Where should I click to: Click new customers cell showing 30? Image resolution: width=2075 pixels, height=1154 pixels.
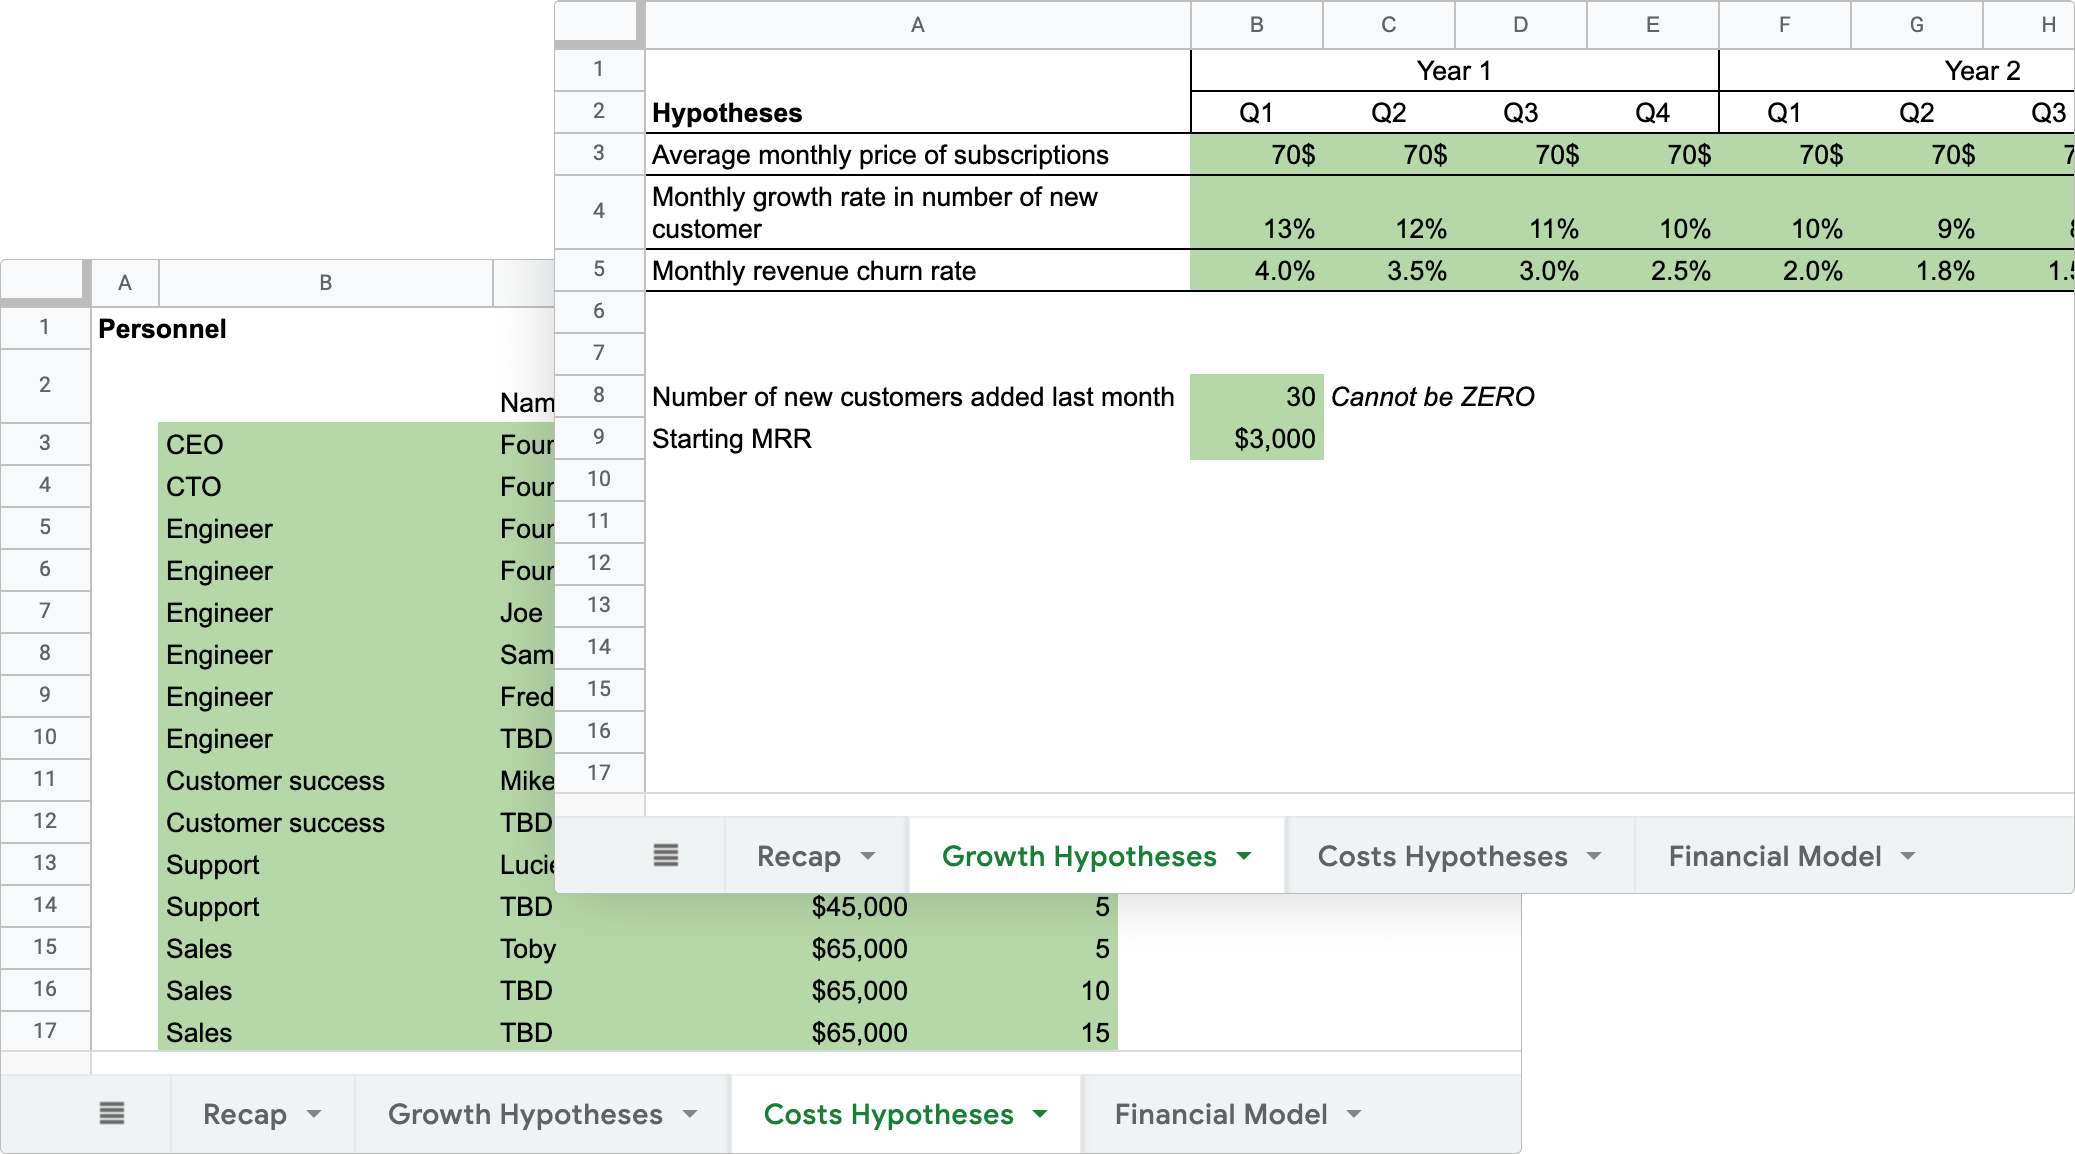tap(1256, 397)
